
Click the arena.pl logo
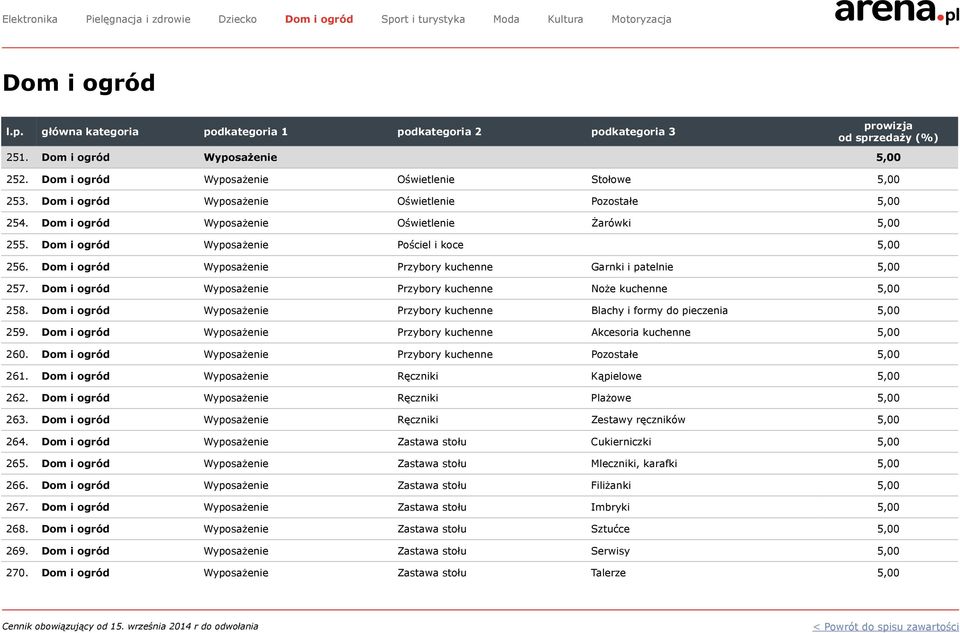point(896,11)
